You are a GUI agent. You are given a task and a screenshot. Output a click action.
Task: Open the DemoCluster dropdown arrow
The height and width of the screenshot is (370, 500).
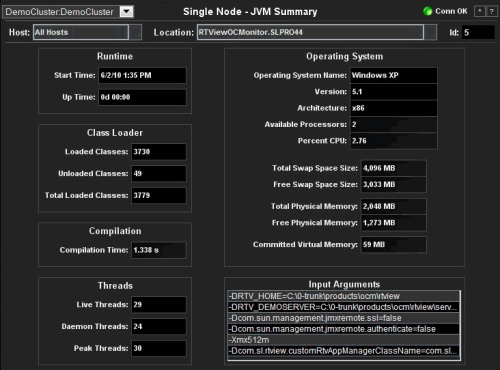click(126, 12)
